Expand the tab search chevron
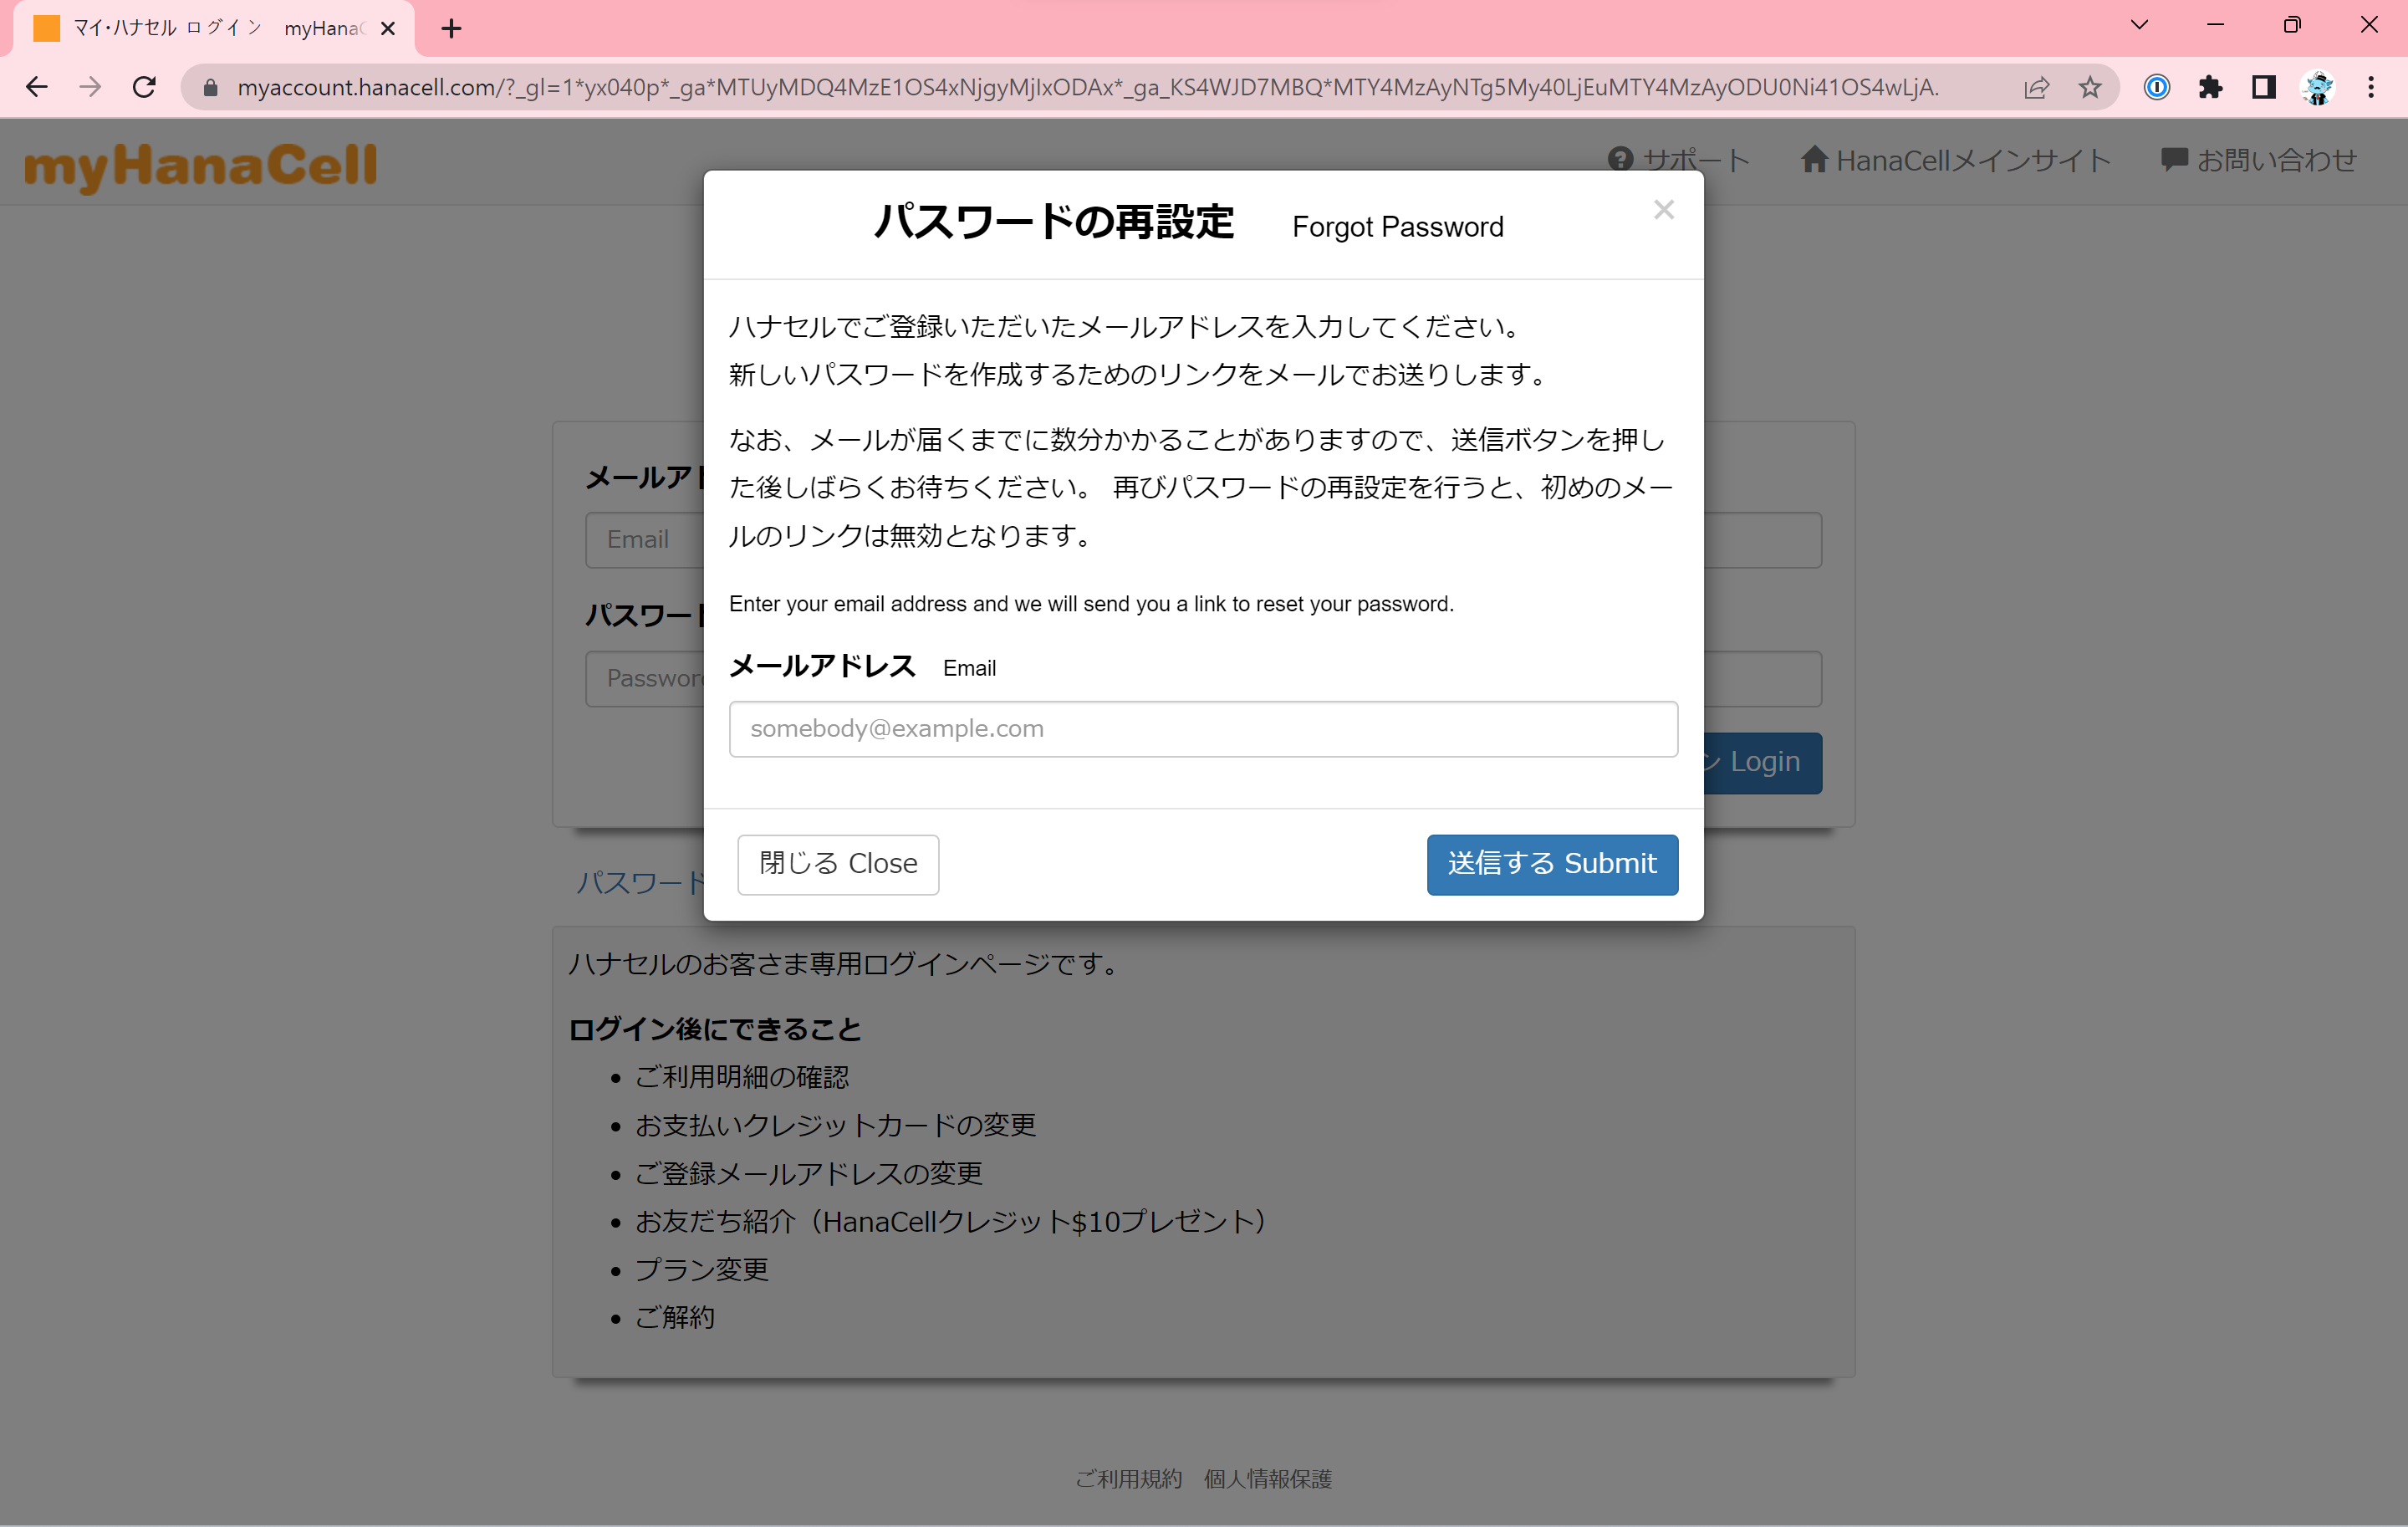Viewport: 2408px width, 1527px height. [x=2139, y=26]
